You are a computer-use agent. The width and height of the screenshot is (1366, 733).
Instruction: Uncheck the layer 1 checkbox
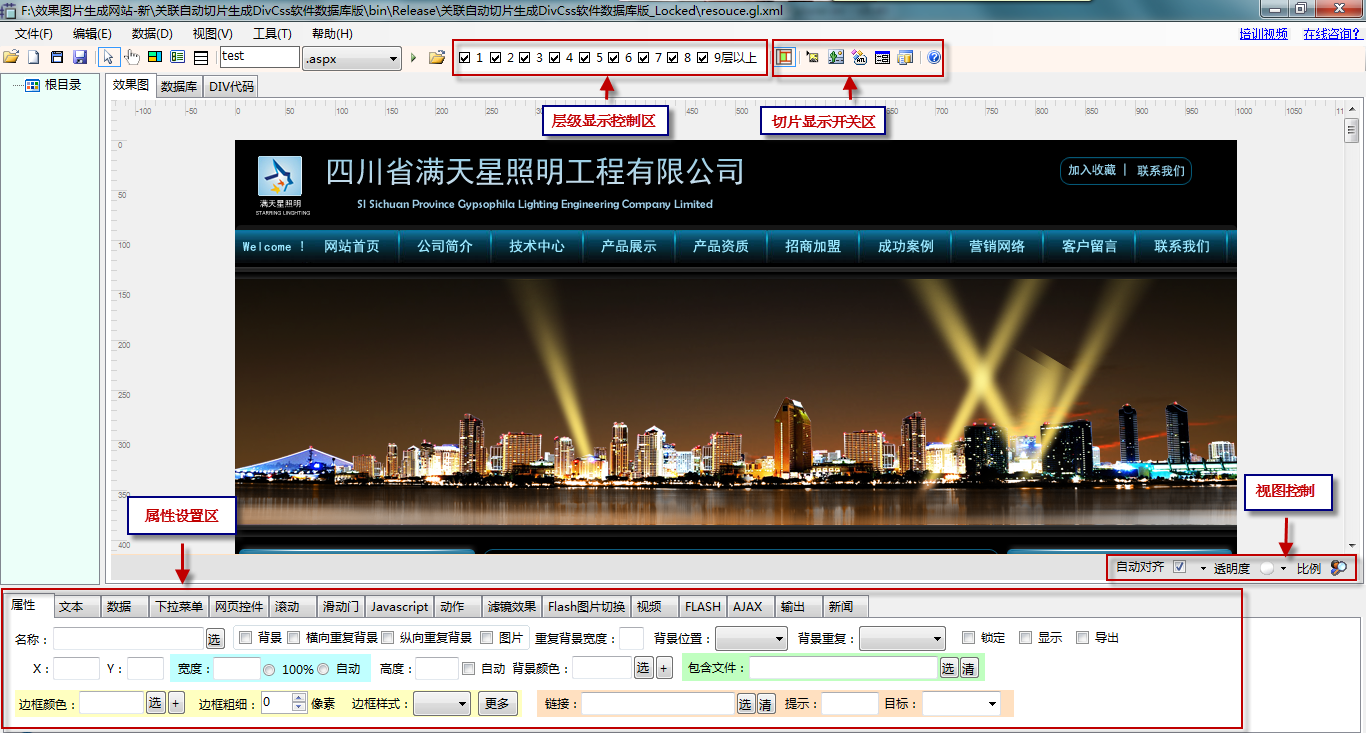pos(464,58)
